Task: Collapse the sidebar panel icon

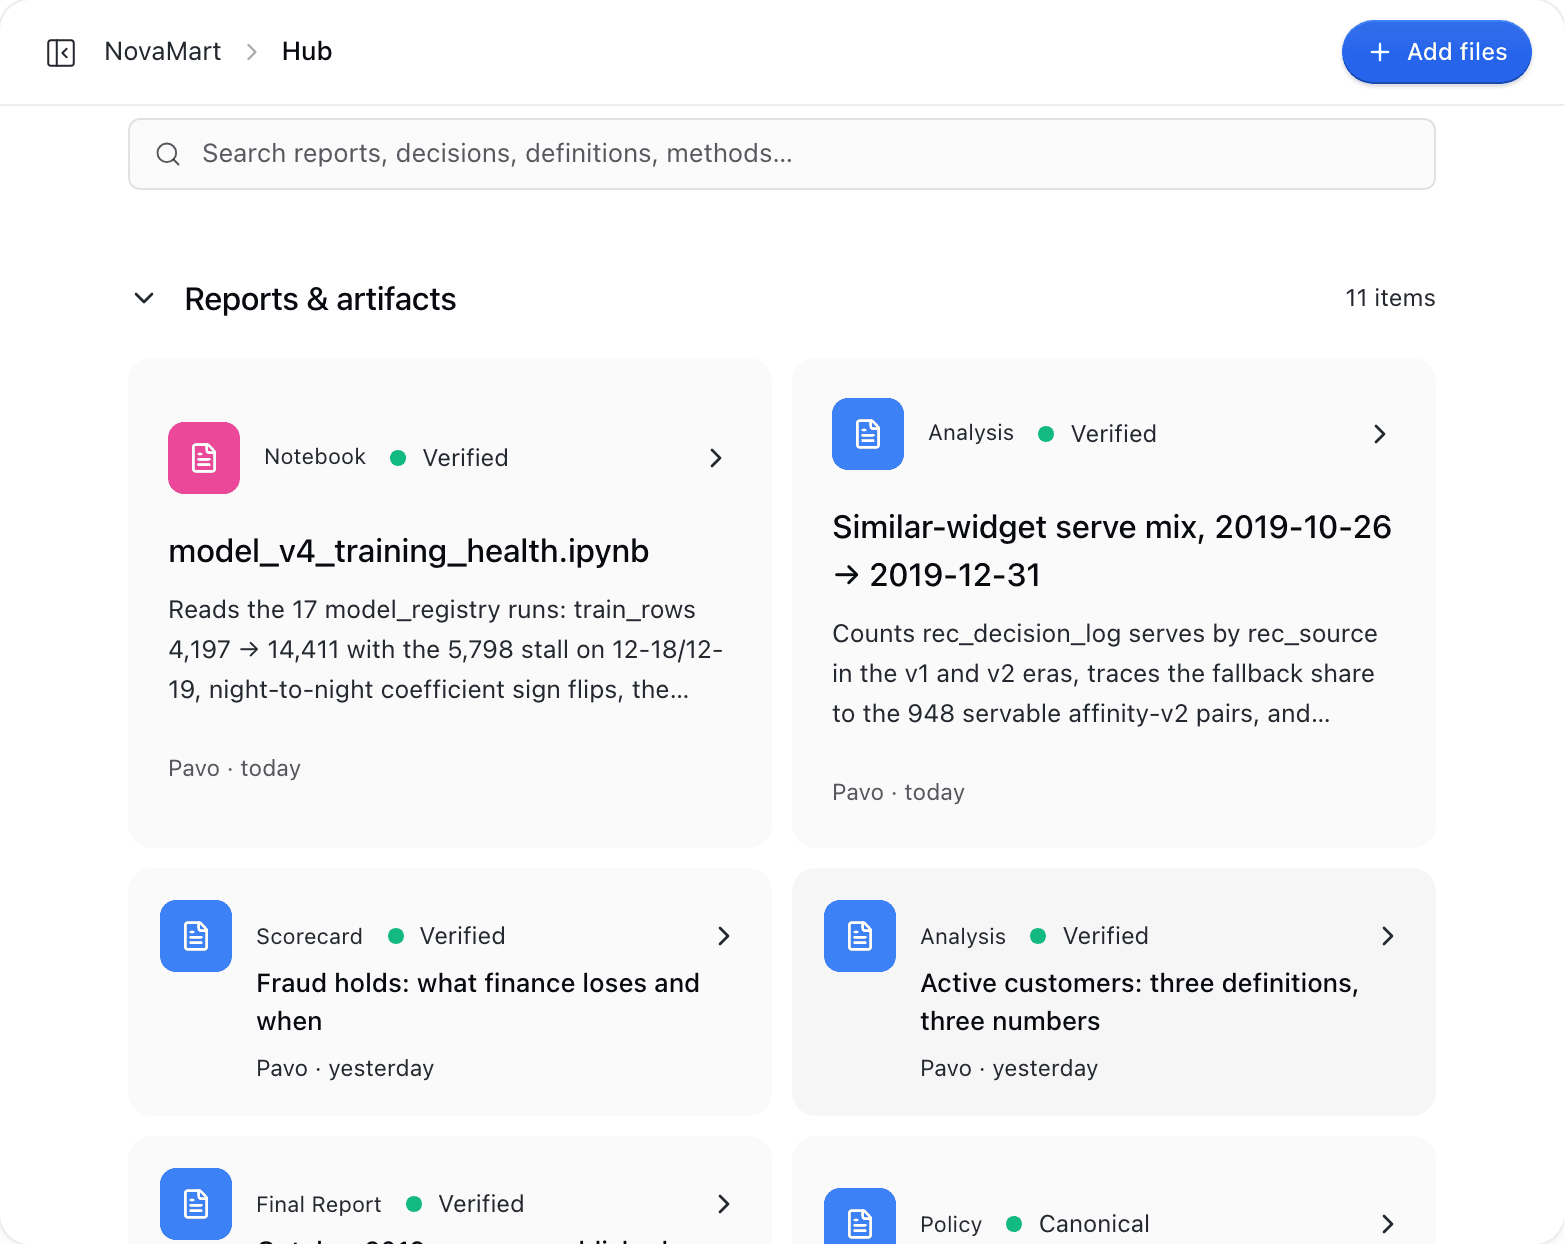Action: click(61, 52)
